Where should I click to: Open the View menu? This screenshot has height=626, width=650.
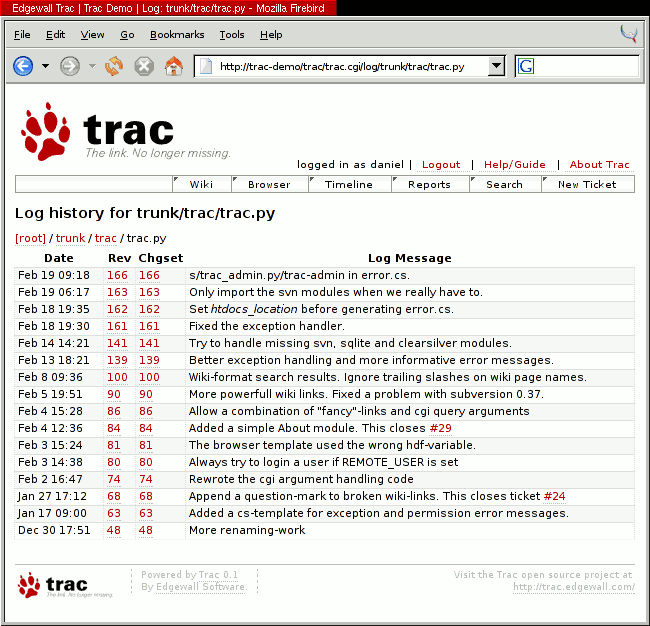pos(92,35)
